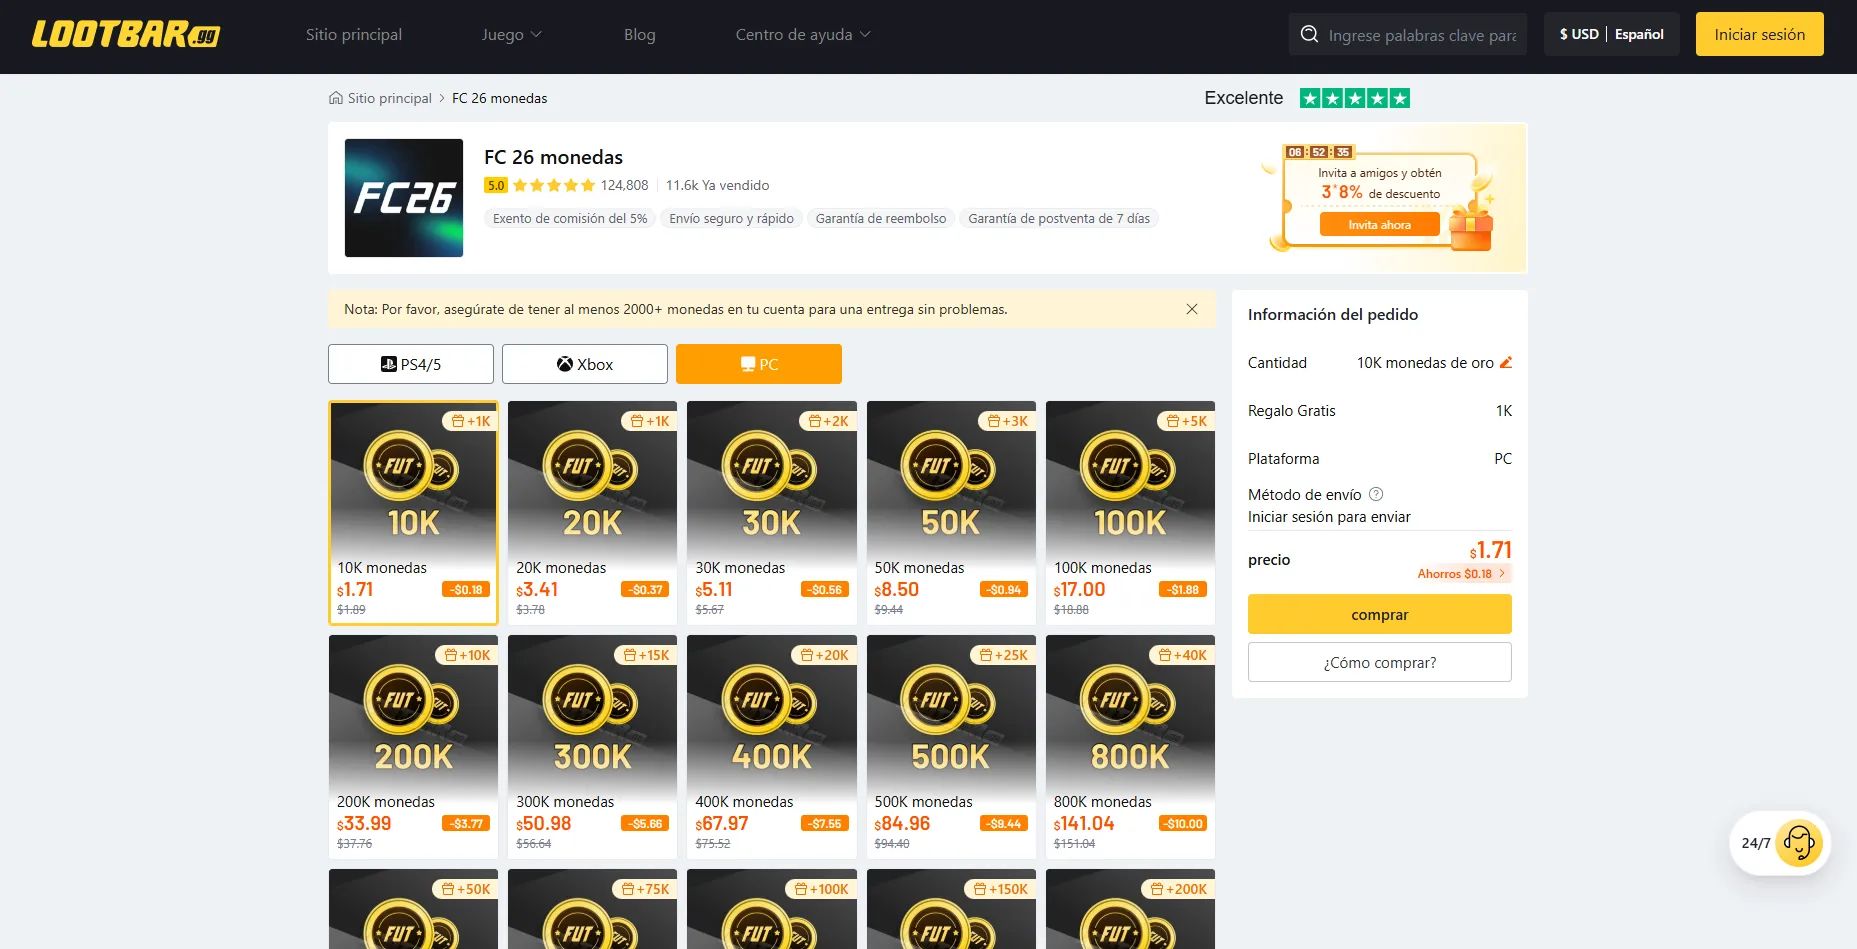The width and height of the screenshot is (1857, 949).
Task: Click the +2K gift badge on the 30K card
Action: (828, 421)
